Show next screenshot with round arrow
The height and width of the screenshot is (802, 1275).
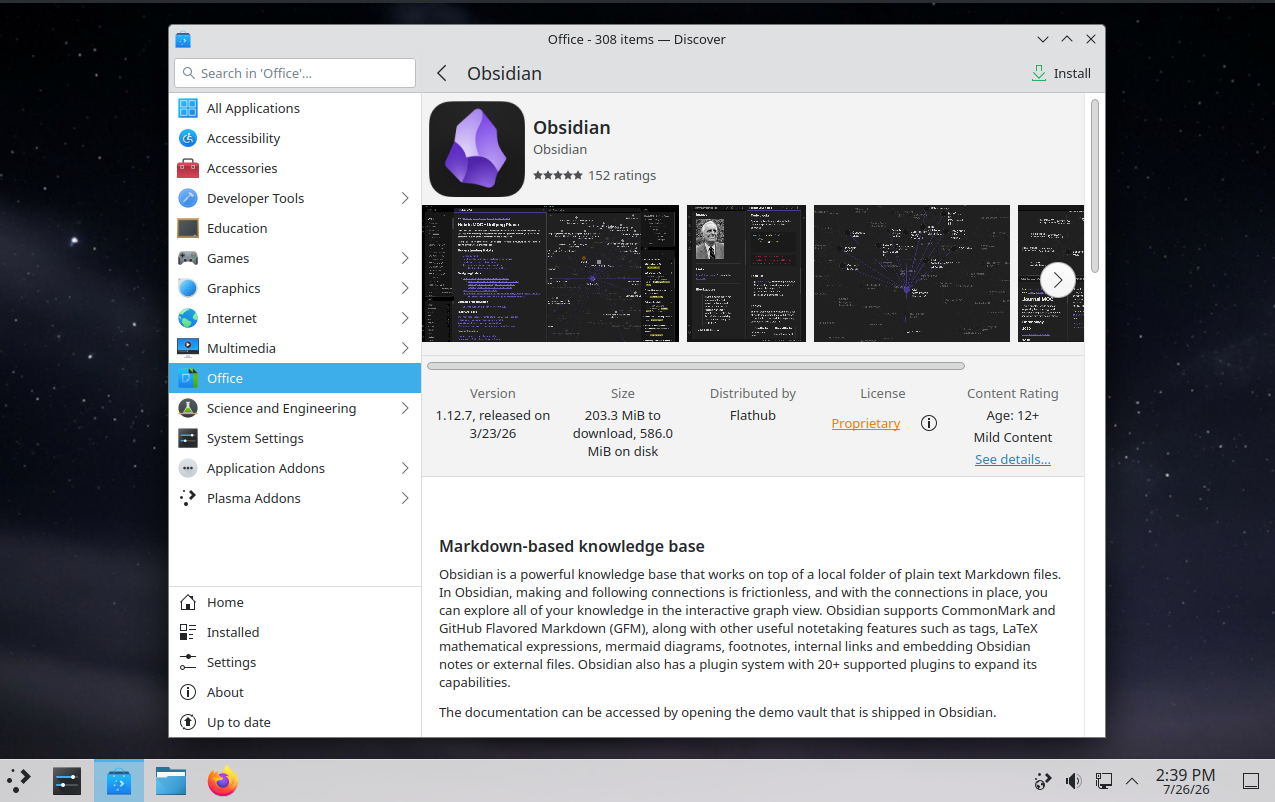point(1058,280)
